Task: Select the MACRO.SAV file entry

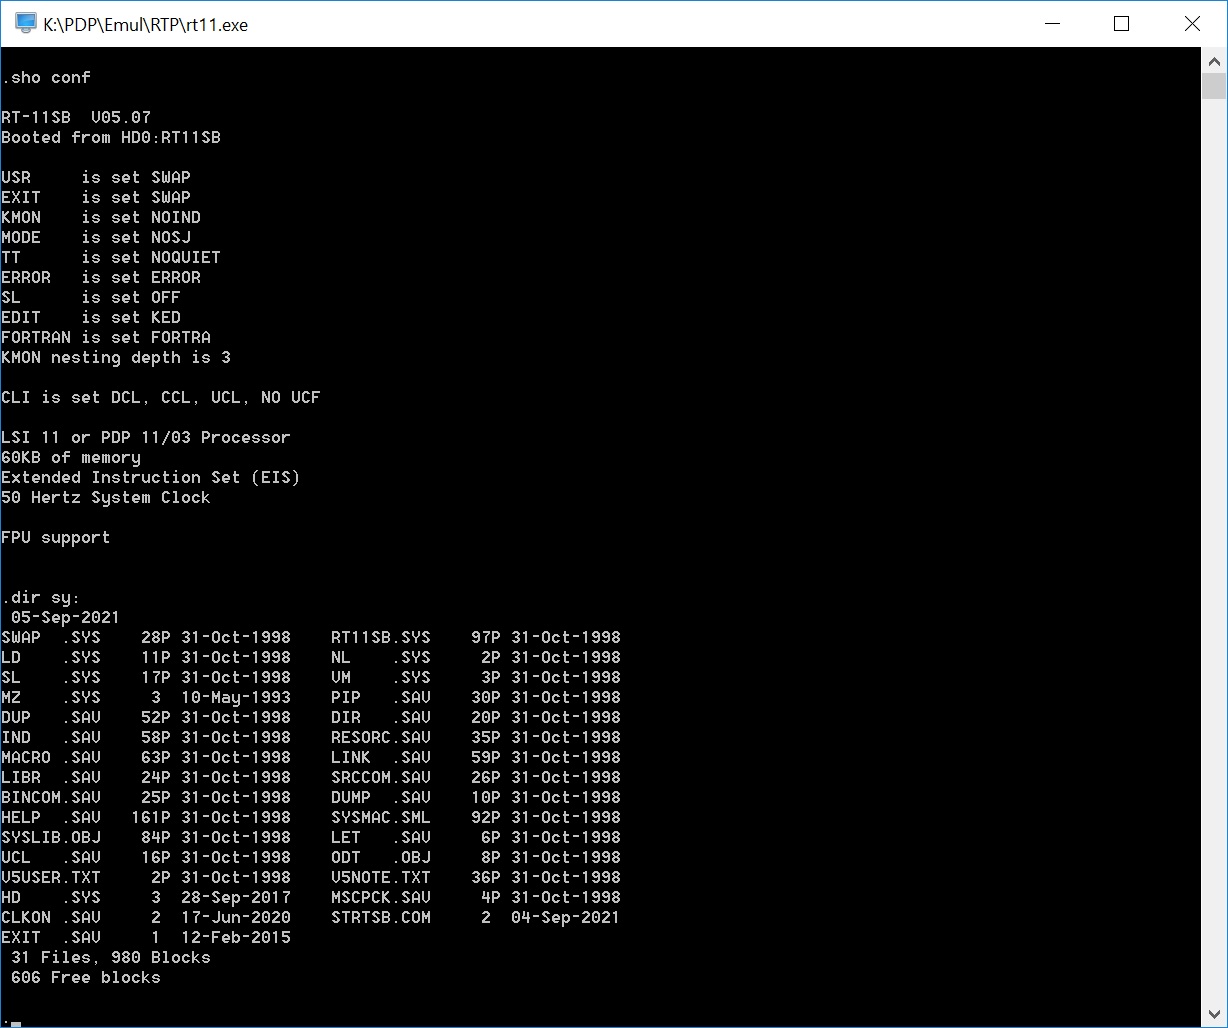Action: [x=51, y=757]
